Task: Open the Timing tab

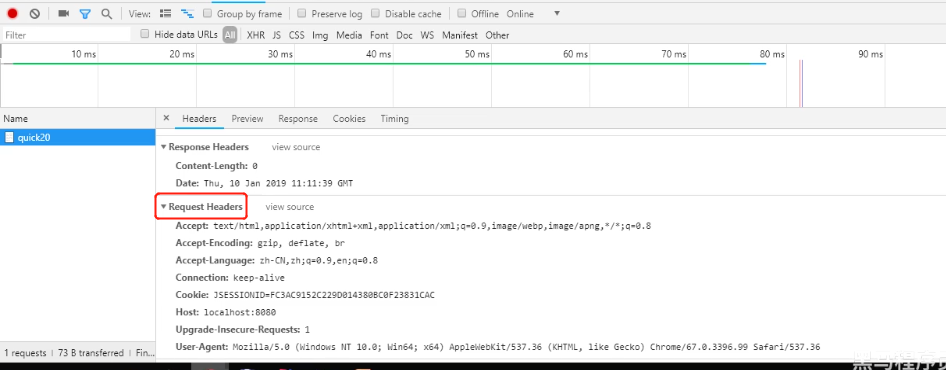Action: point(395,119)
